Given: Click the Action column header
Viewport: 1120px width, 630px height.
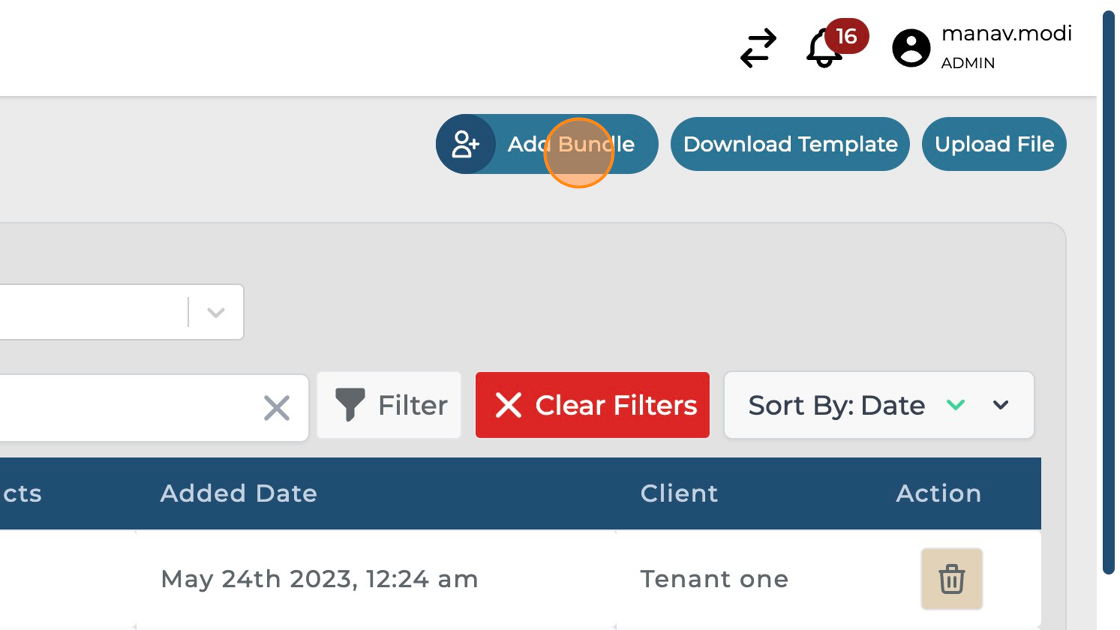Looking at the screenshot, I should pos(938,493).
